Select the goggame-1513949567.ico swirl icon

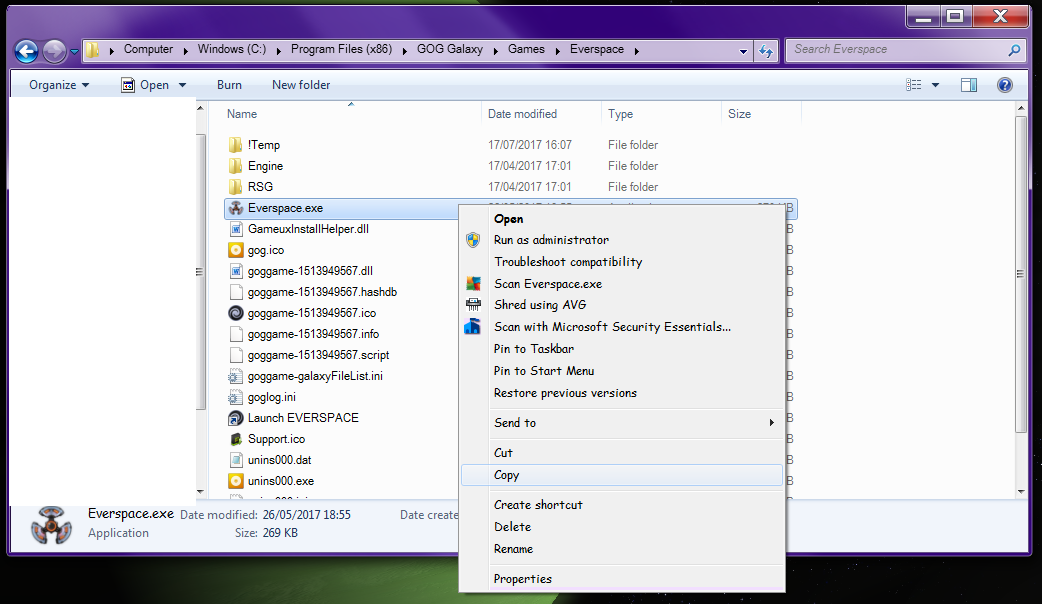[235, 313]
